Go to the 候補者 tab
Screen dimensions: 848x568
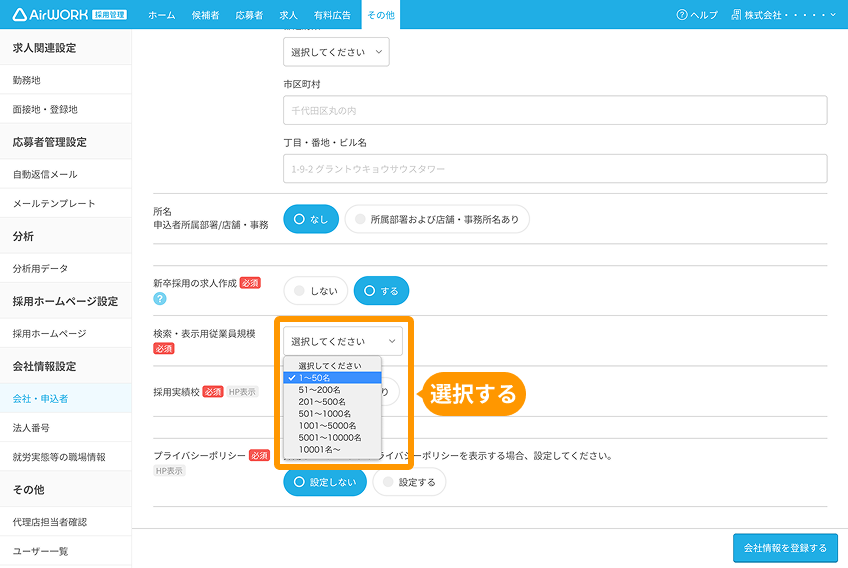tap(204, 15)
